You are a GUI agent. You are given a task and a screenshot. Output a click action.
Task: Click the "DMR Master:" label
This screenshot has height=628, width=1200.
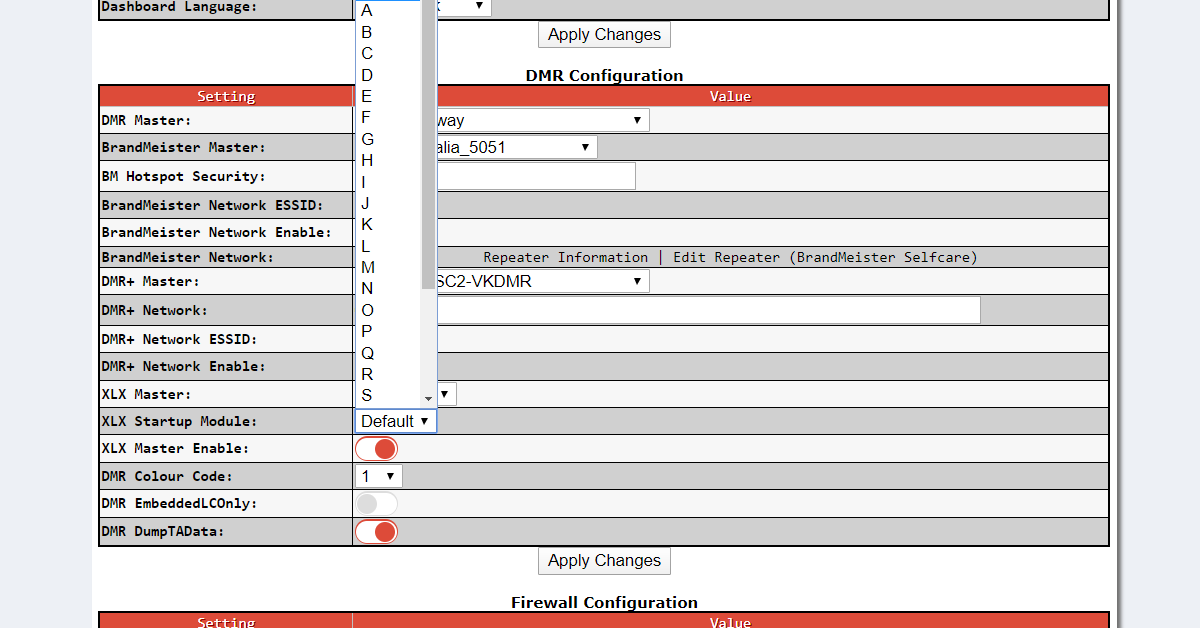146,120
